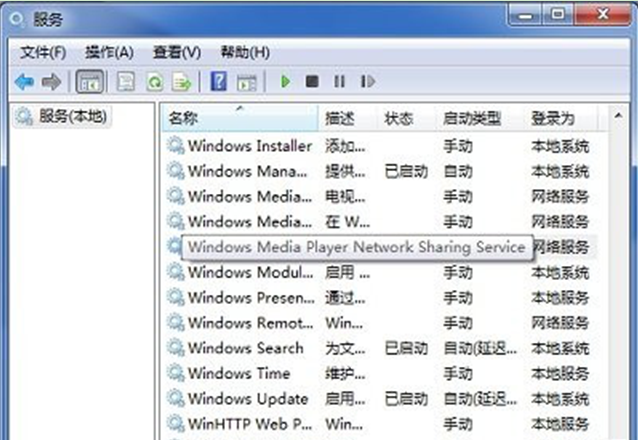The image size is (638, 440).
Task: Toggle the show/hide console tree button
Action: click(88, 82)
